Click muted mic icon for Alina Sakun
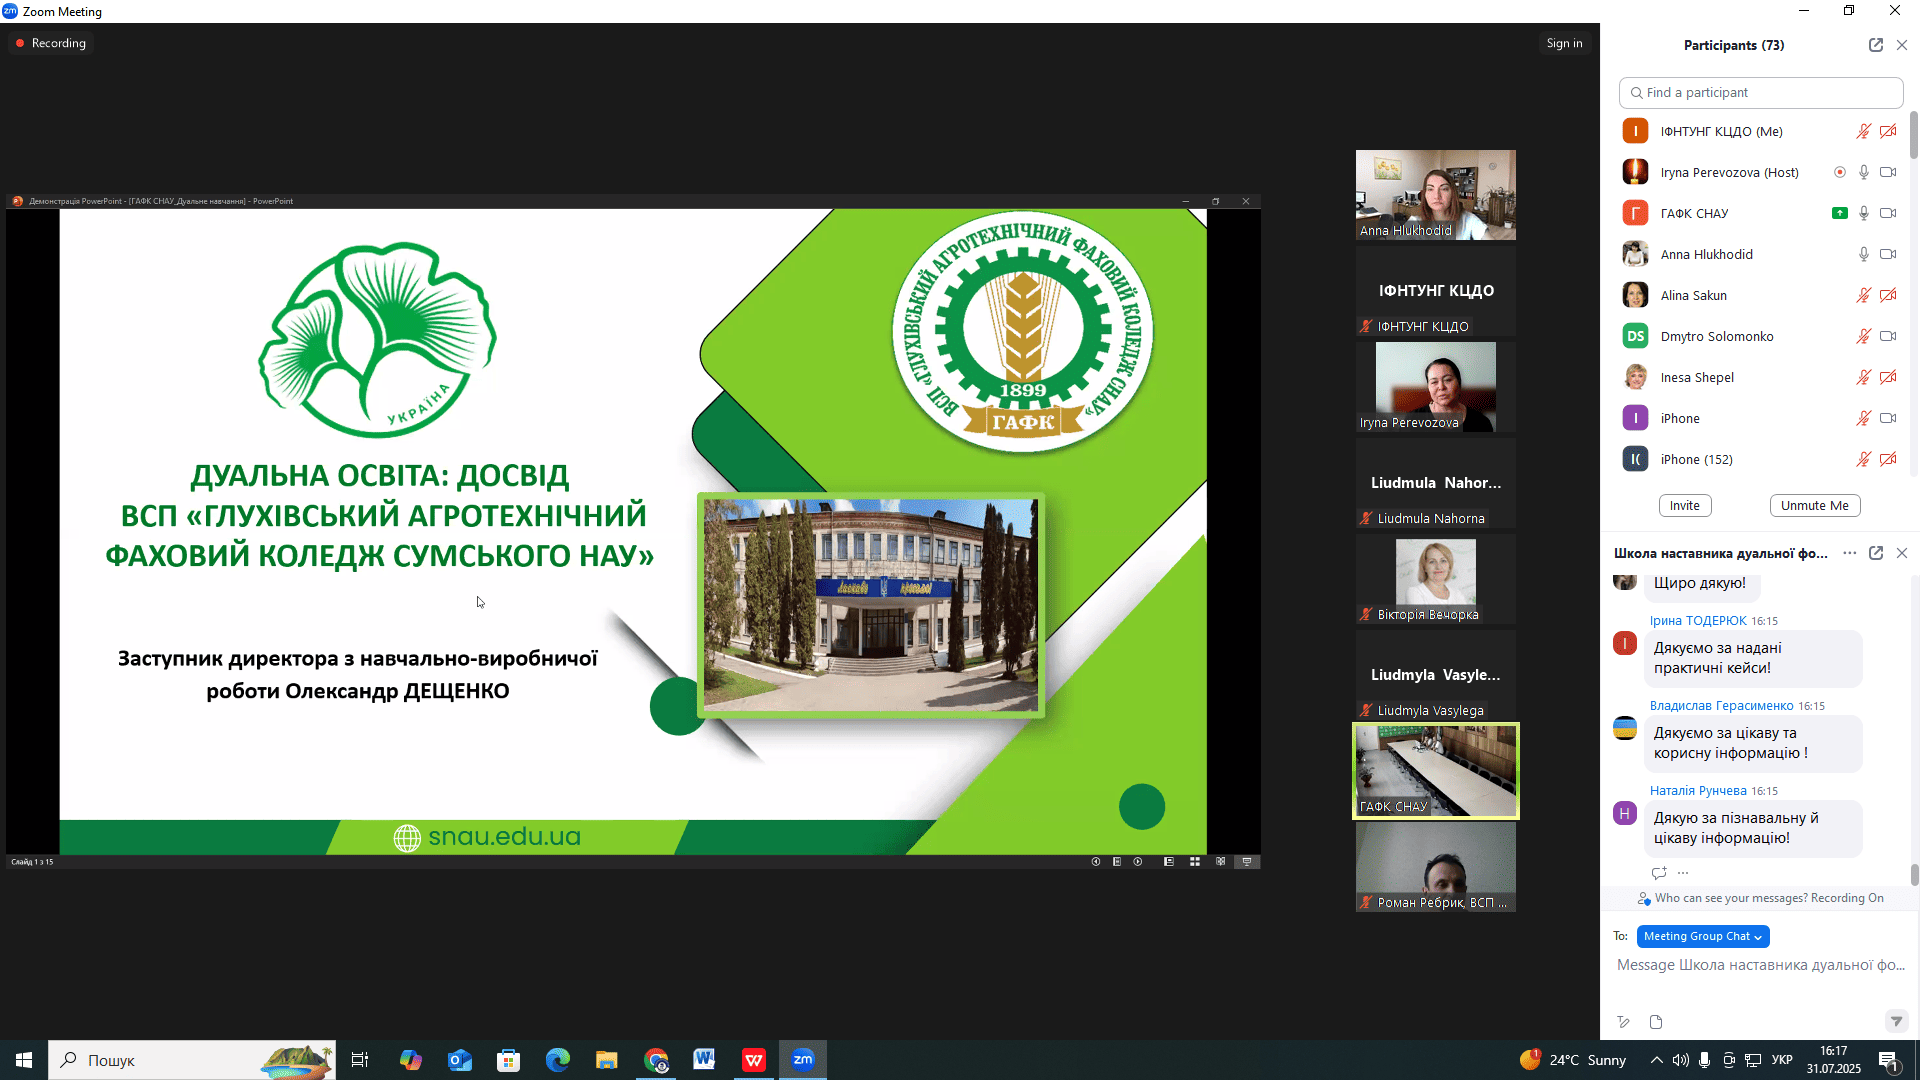The width and height of the screenshot is (1920, 1080). [1864, 295]
